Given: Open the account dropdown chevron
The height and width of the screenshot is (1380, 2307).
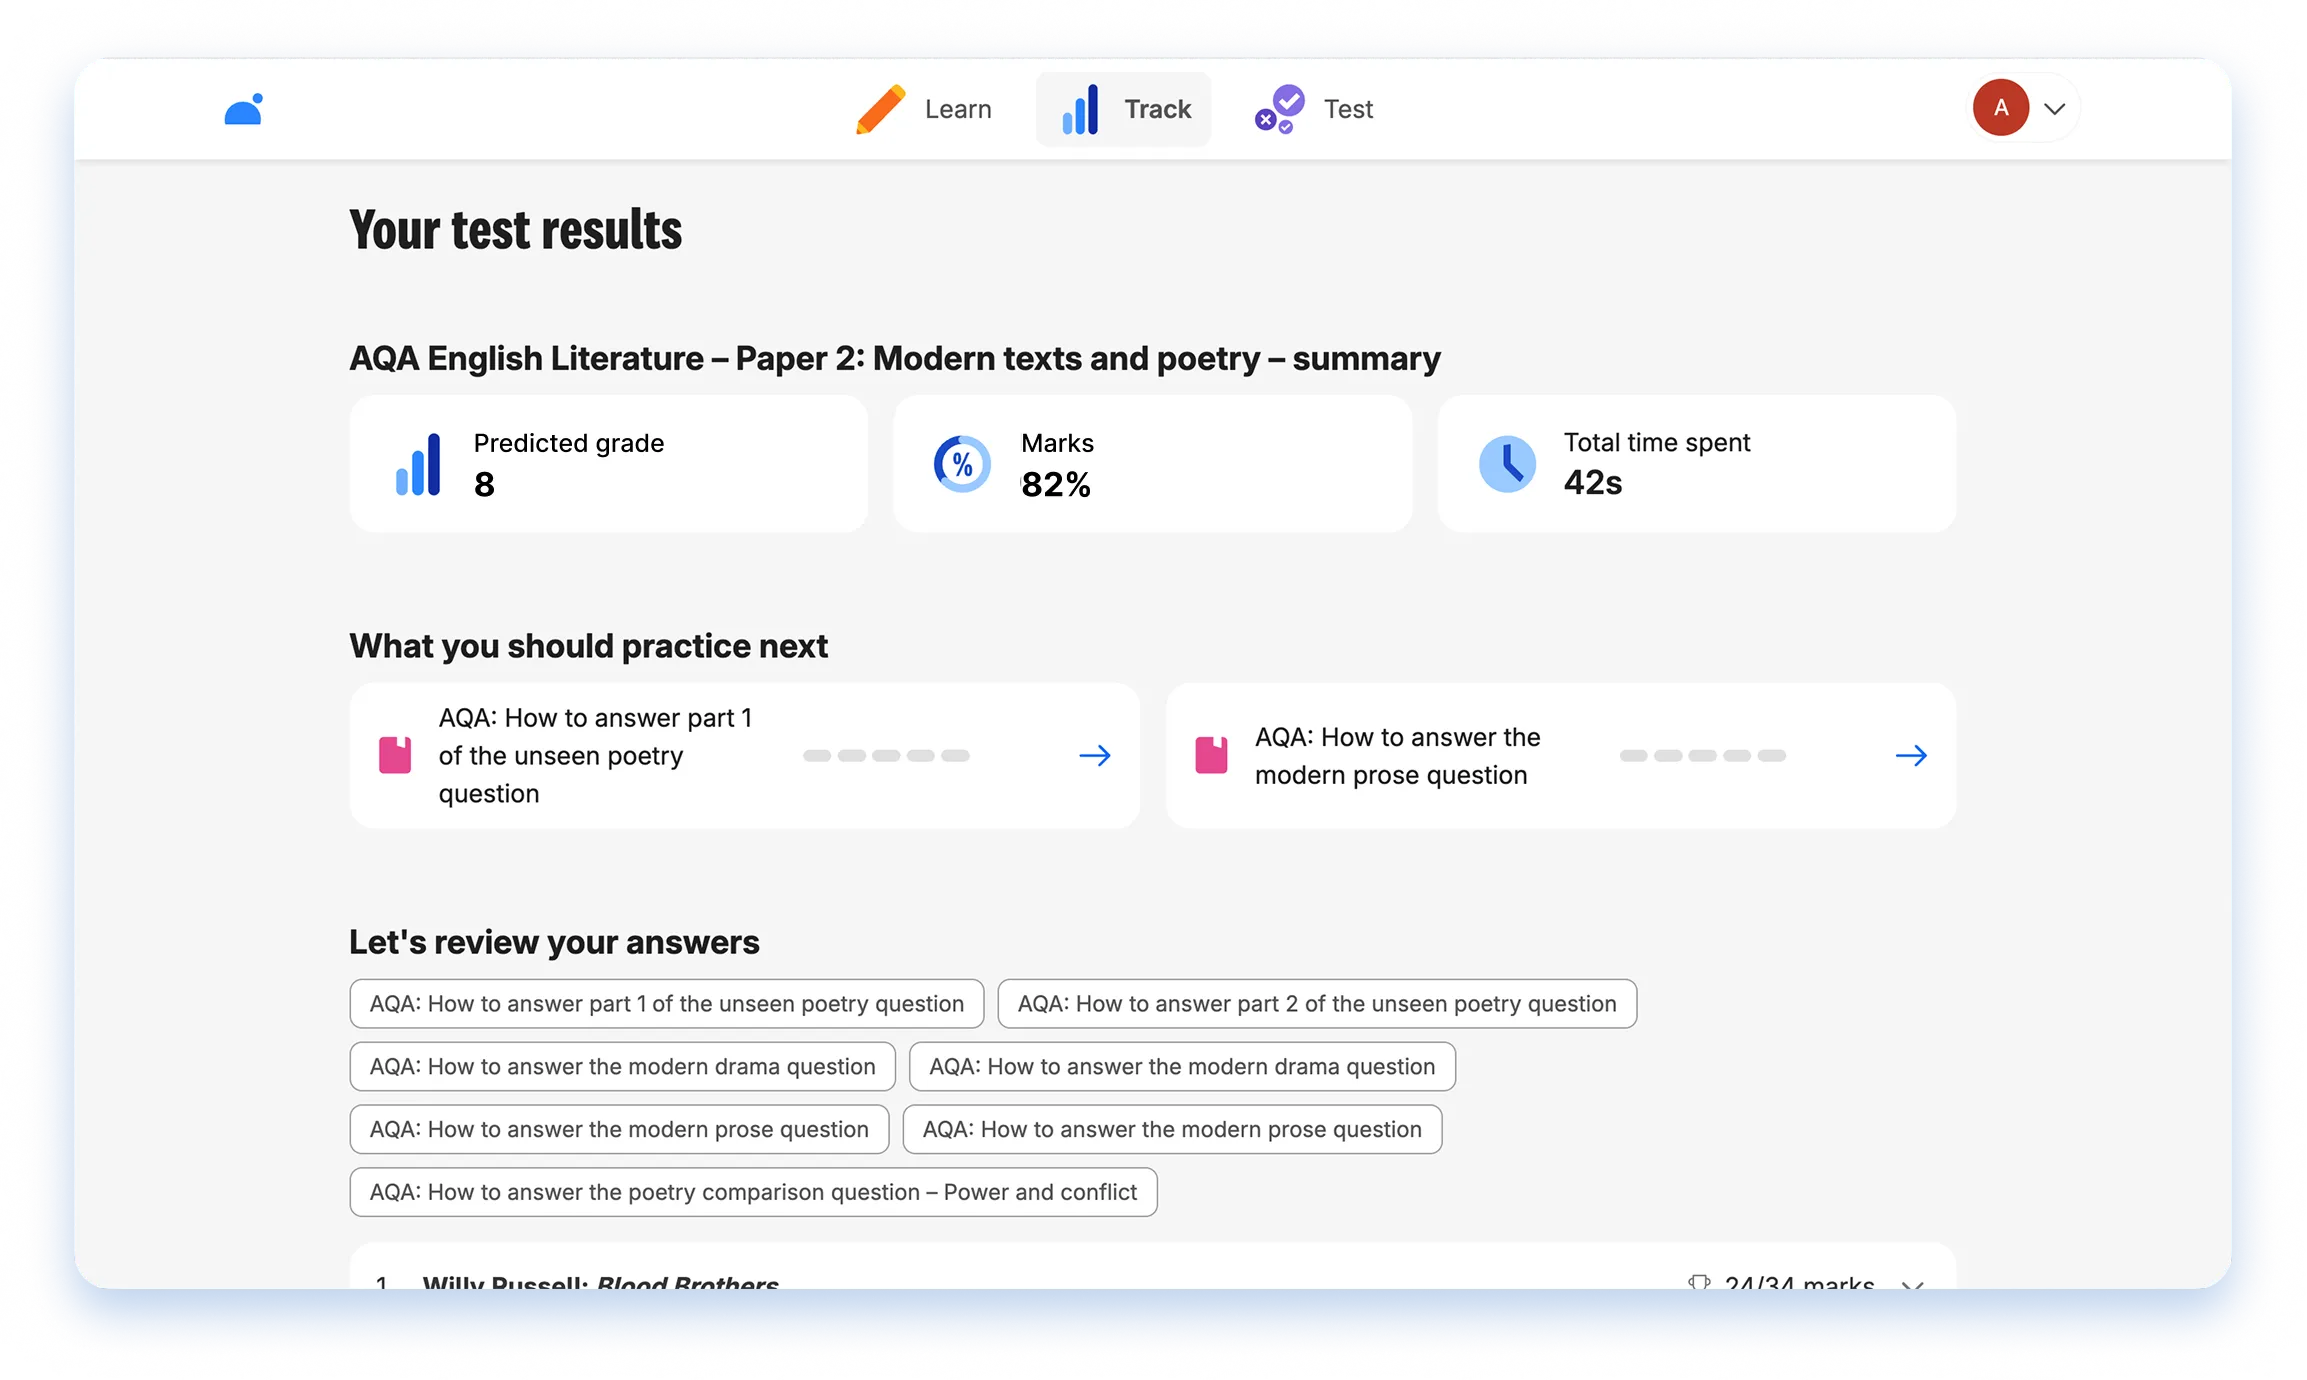Looking at the screenshot, I should (x=2055, y=109).
